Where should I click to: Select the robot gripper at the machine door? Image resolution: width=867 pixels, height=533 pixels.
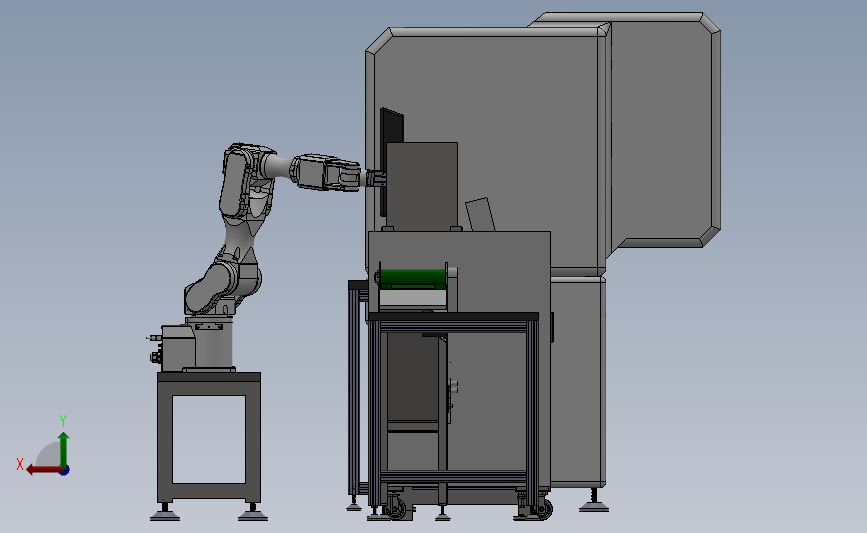point(376,179)
